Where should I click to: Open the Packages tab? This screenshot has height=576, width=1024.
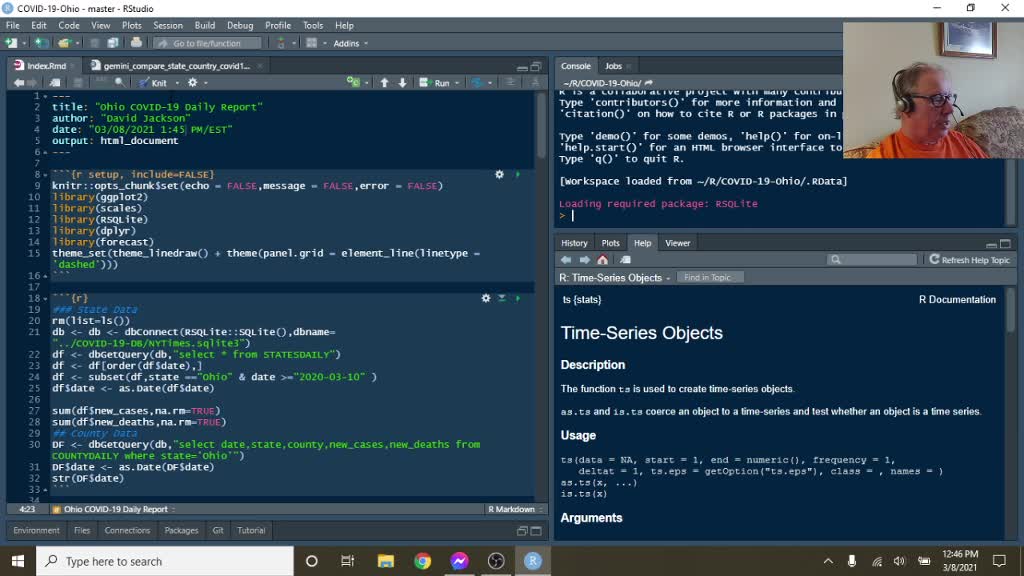click(x=181, y=530)
